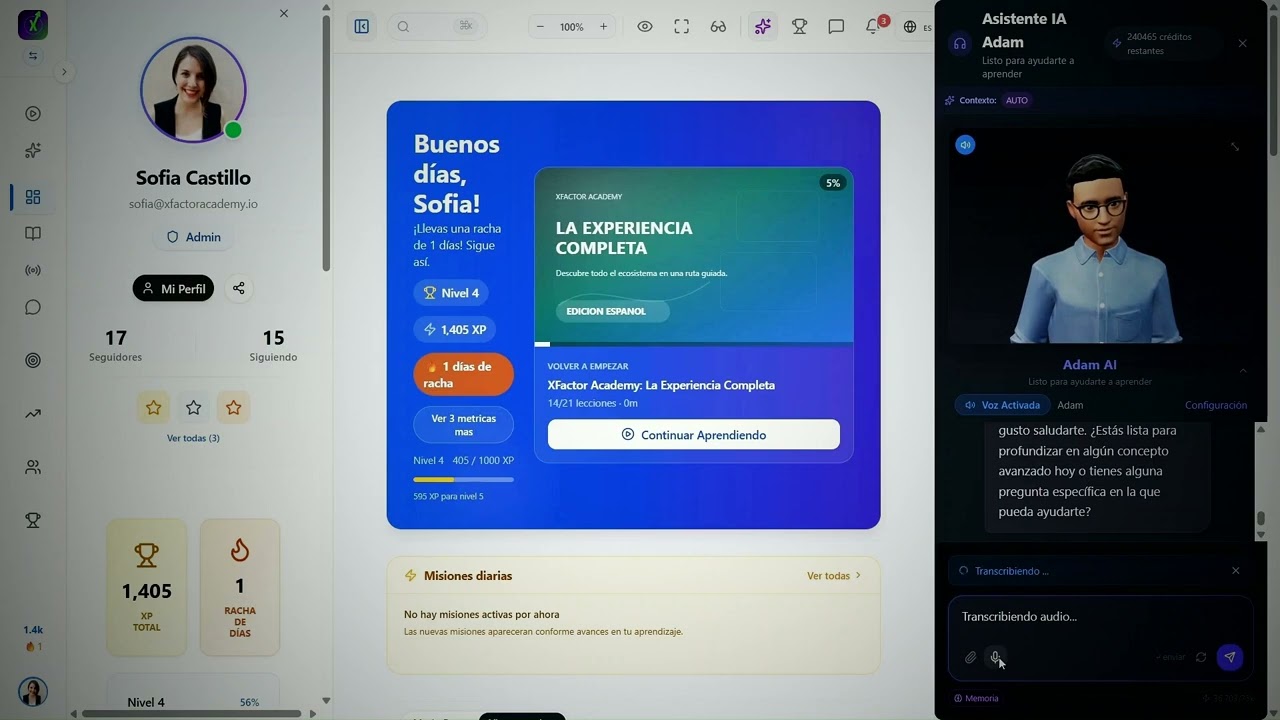Open the courses book icon in sidebar
The image size is (1280, 720).
[33, 233]
